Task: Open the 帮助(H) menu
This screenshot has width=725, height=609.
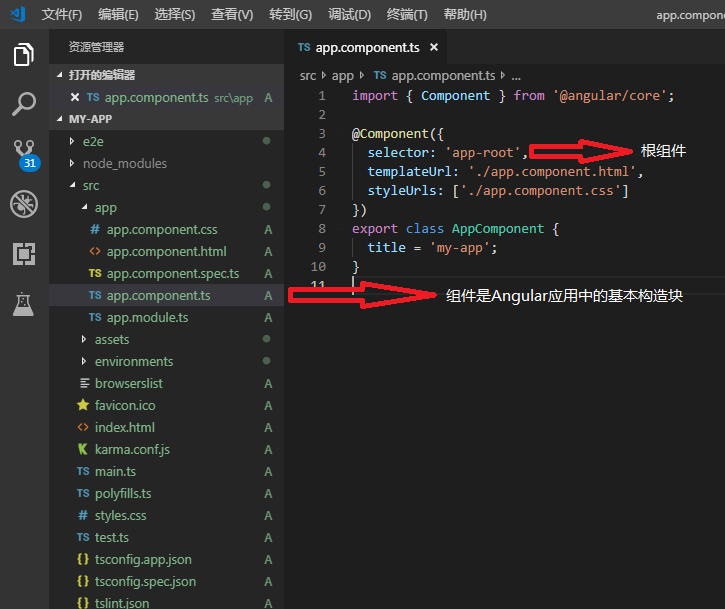Action: [465, 15]
